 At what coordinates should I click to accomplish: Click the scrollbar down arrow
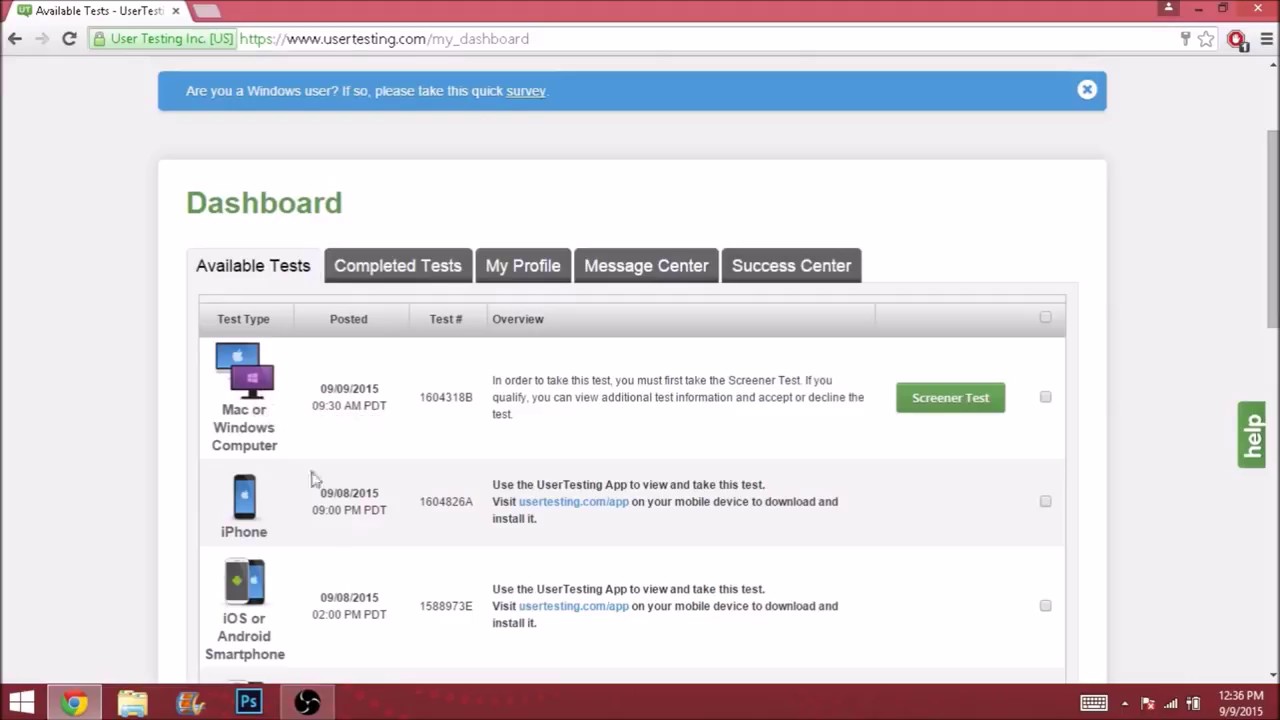point(1272,675)
